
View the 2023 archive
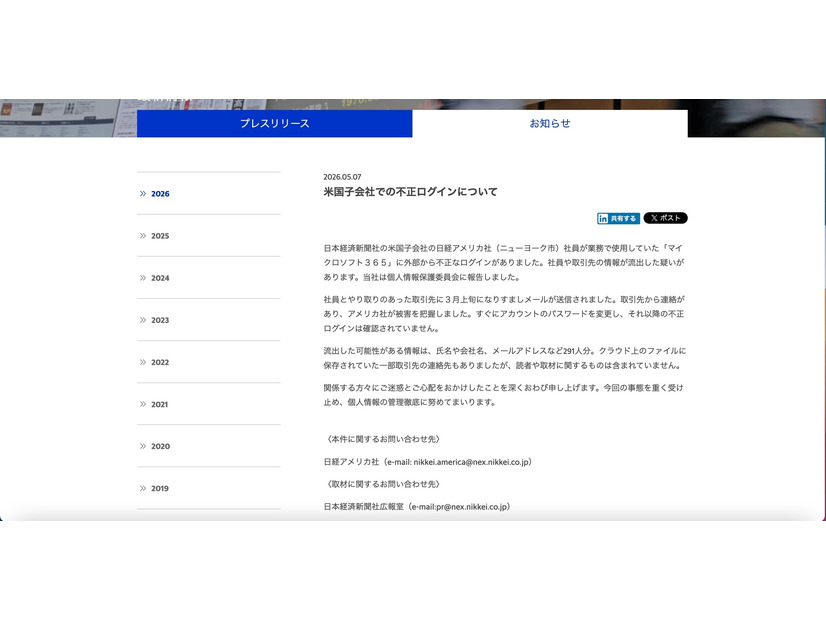click(x=160, y=320)
